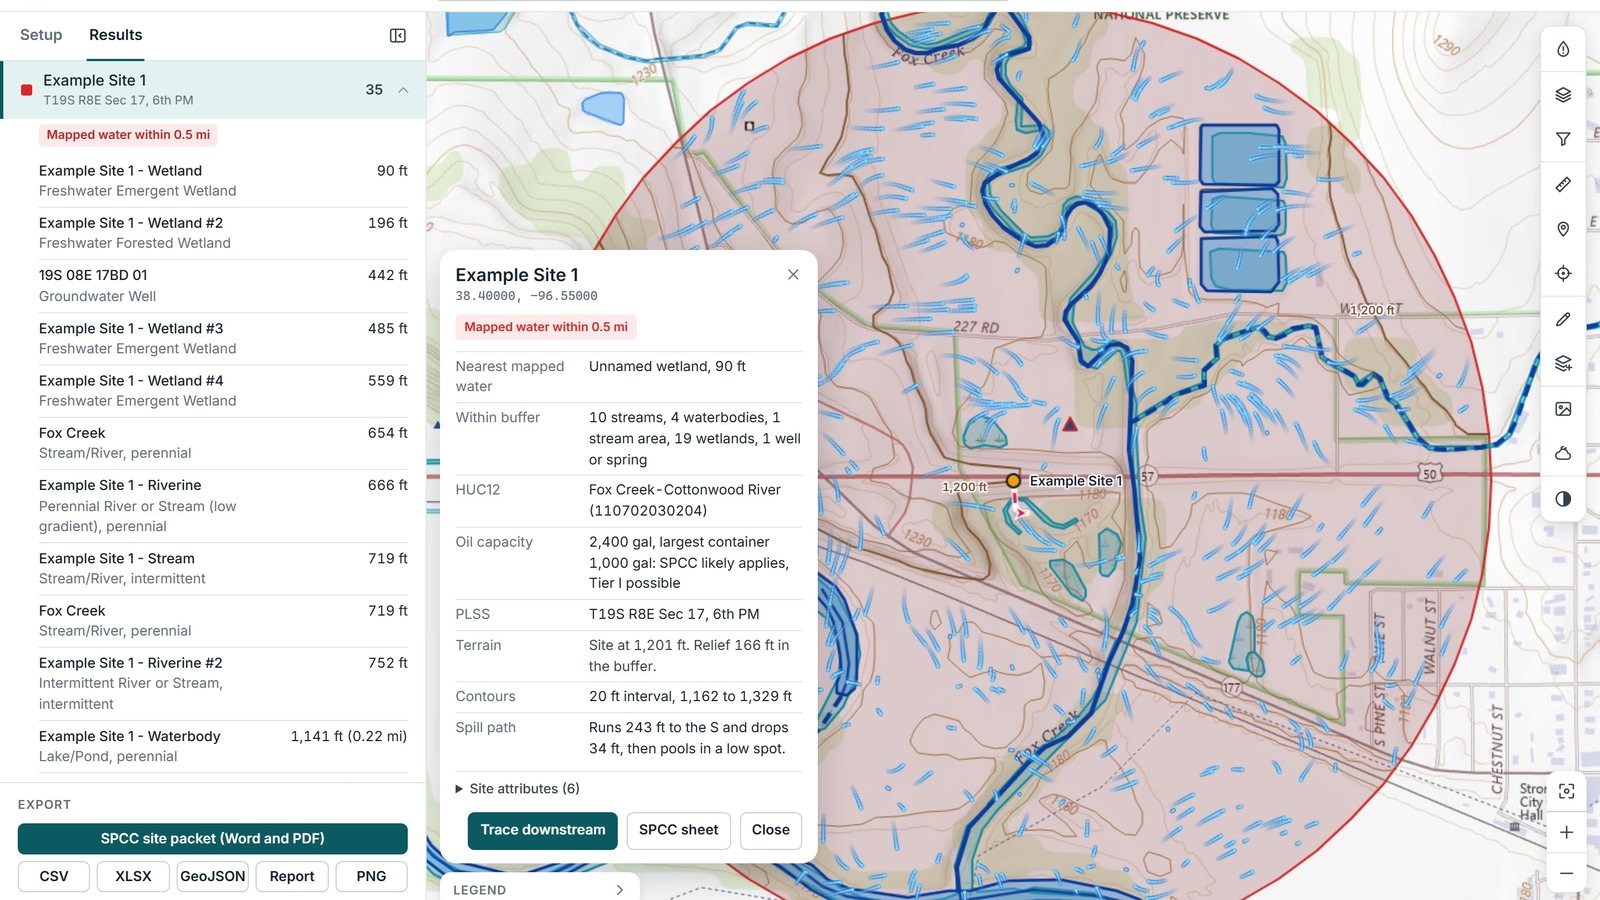Export results as GeoJSON

tap(213, 876)
